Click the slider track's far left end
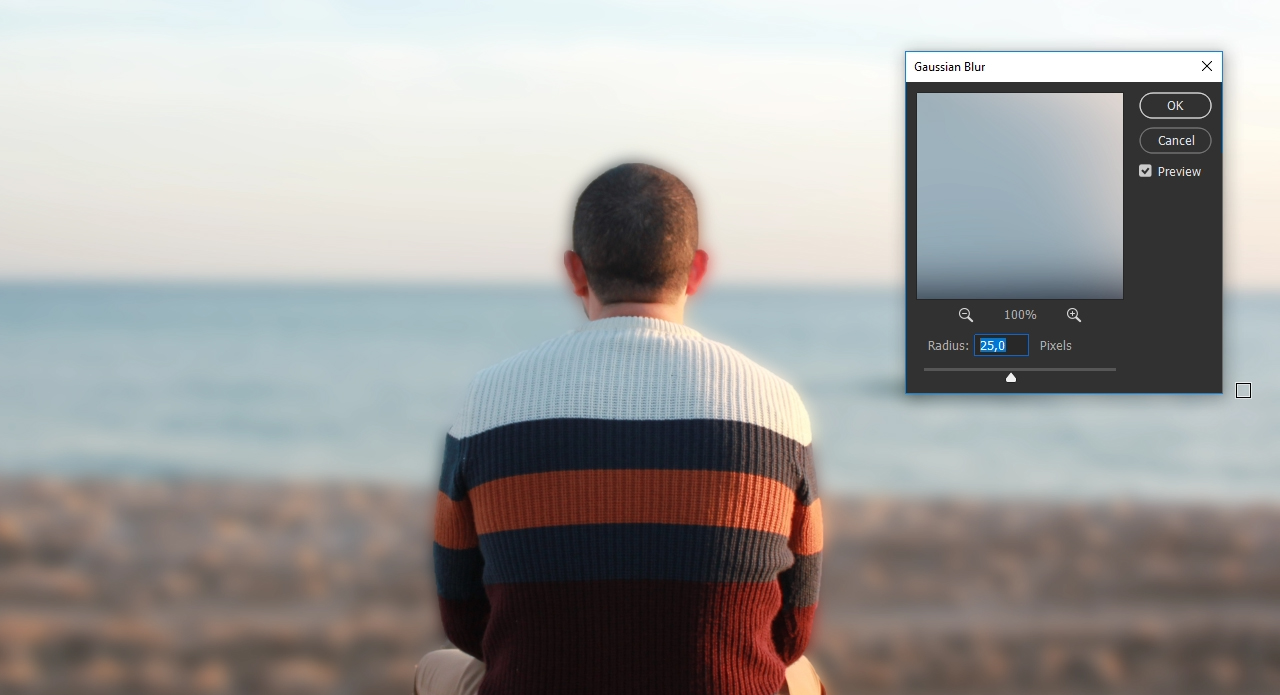 point(926,369)
